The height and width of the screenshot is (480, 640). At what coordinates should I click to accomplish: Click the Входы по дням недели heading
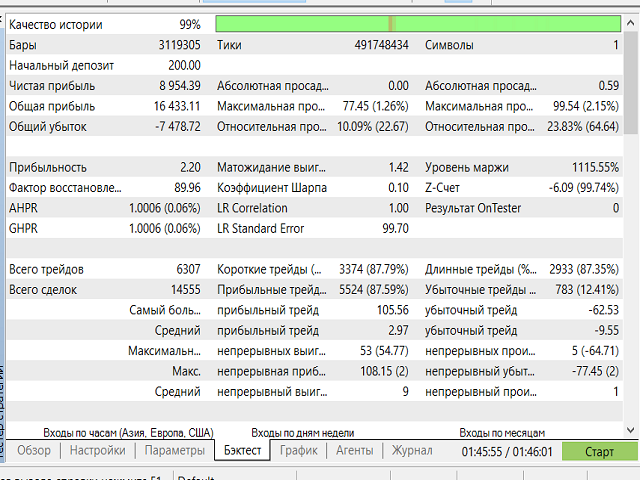[303, 433]
